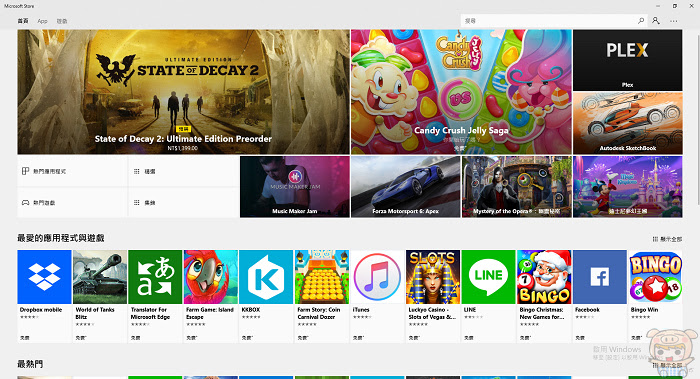Switch to the App tab

tap(42, 21)
